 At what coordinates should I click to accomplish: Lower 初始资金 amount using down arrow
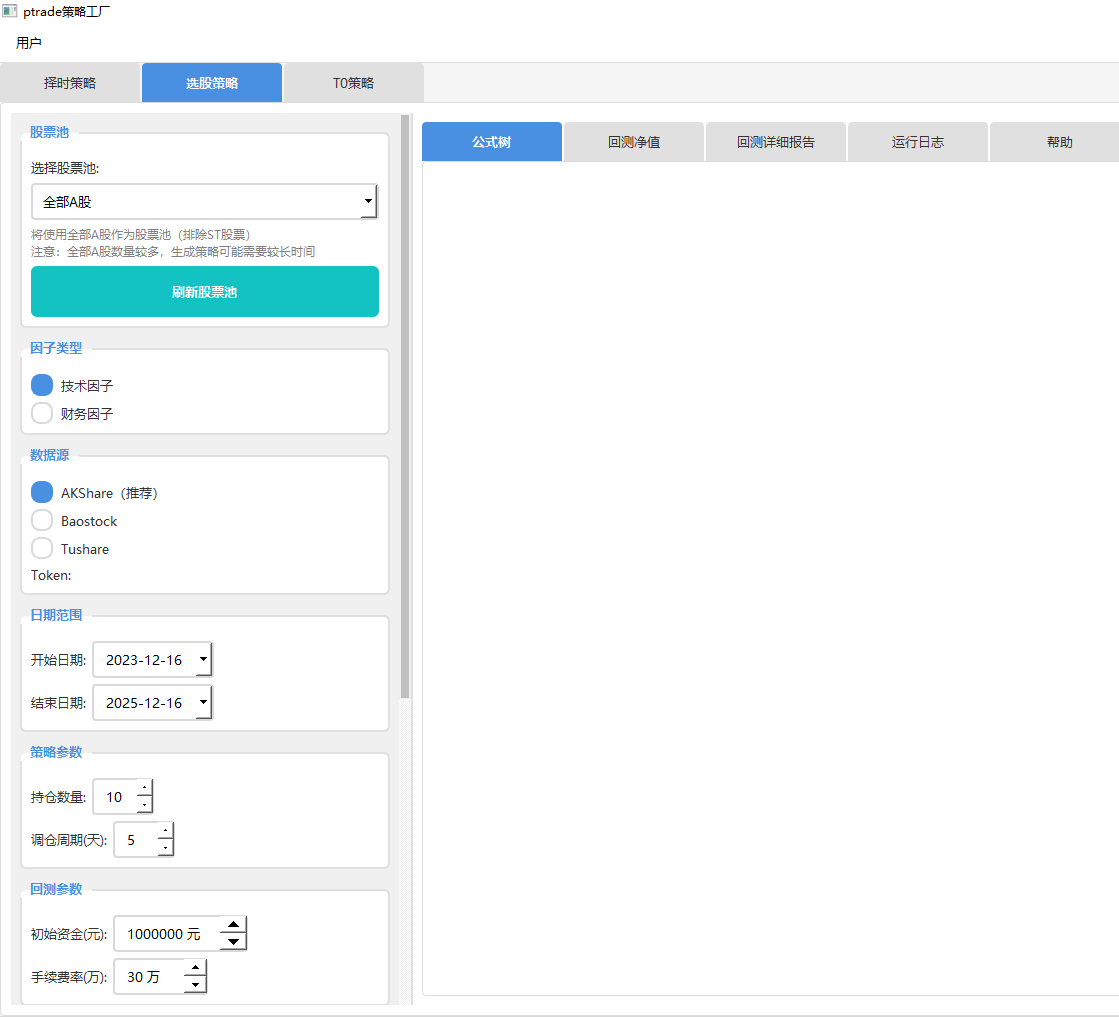(233, 942)
